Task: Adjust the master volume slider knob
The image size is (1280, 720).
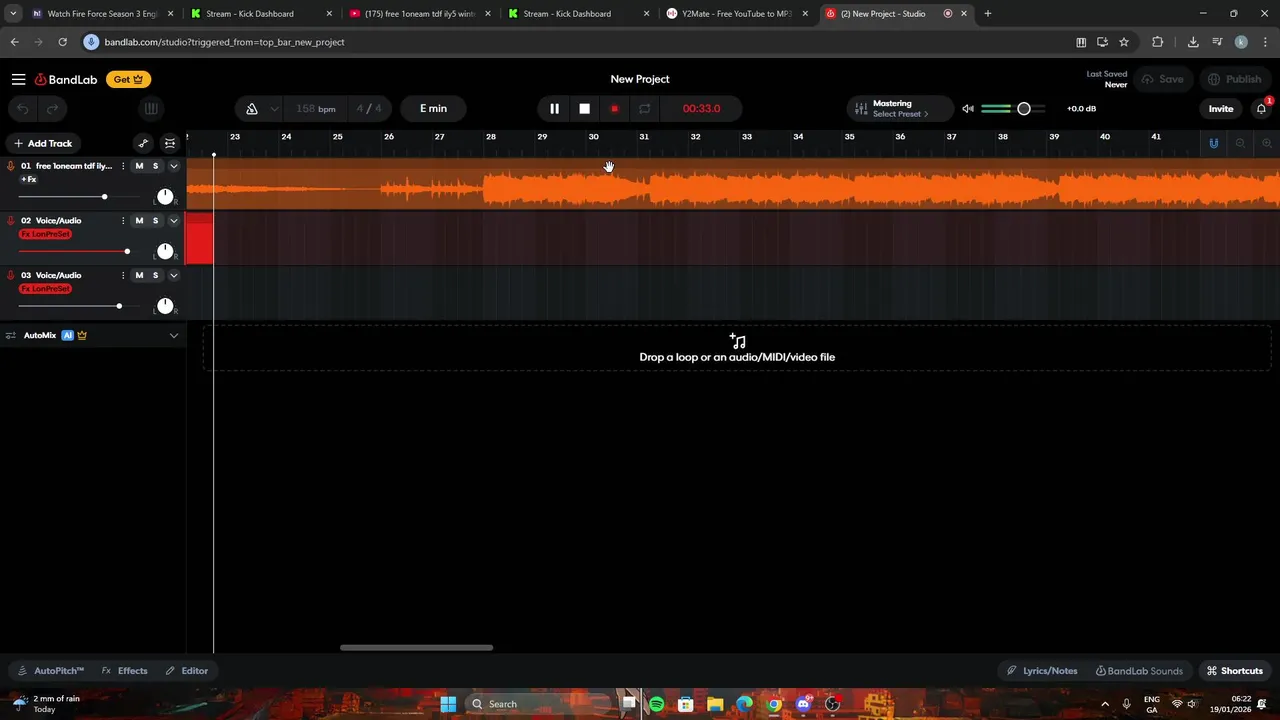Action: (x=1024, y=108)
